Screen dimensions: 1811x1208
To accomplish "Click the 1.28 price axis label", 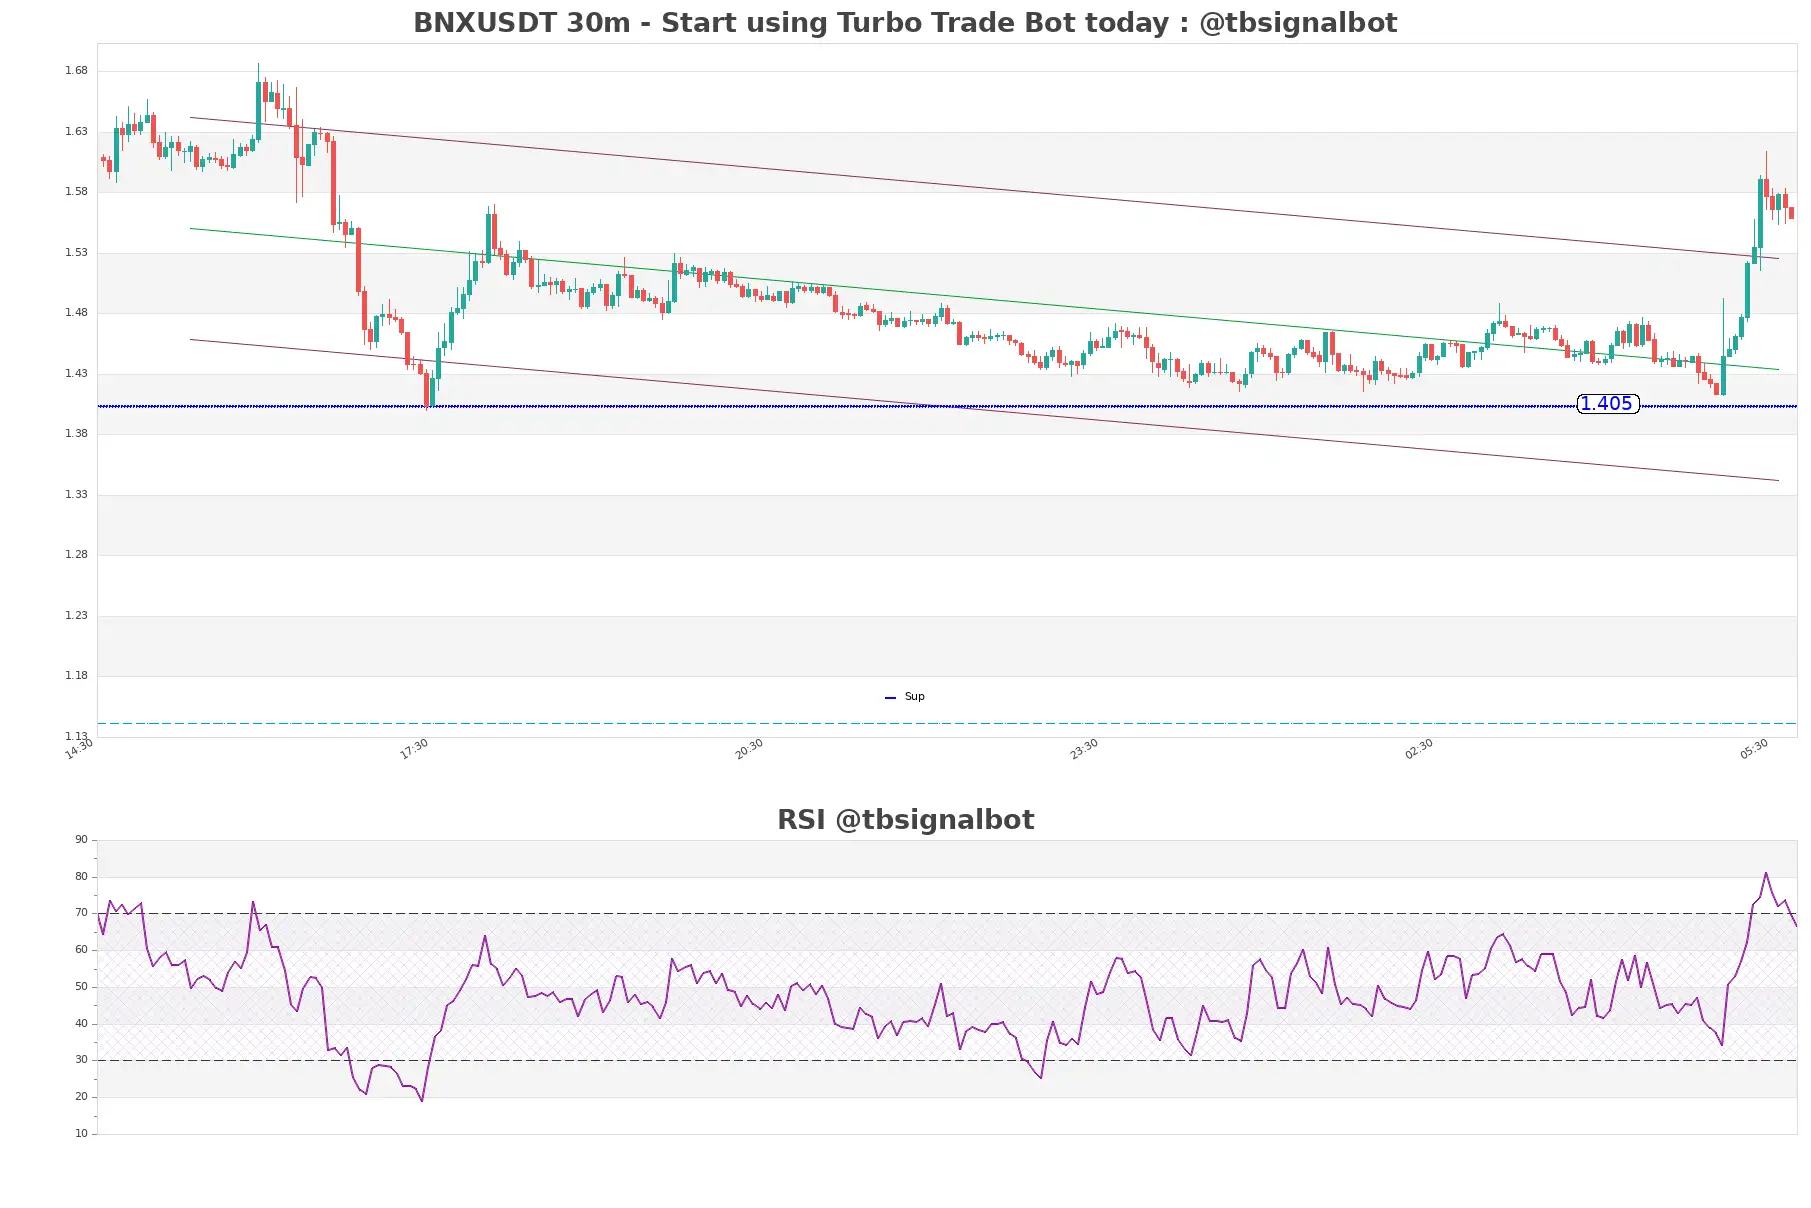I will tap(76, 554).
